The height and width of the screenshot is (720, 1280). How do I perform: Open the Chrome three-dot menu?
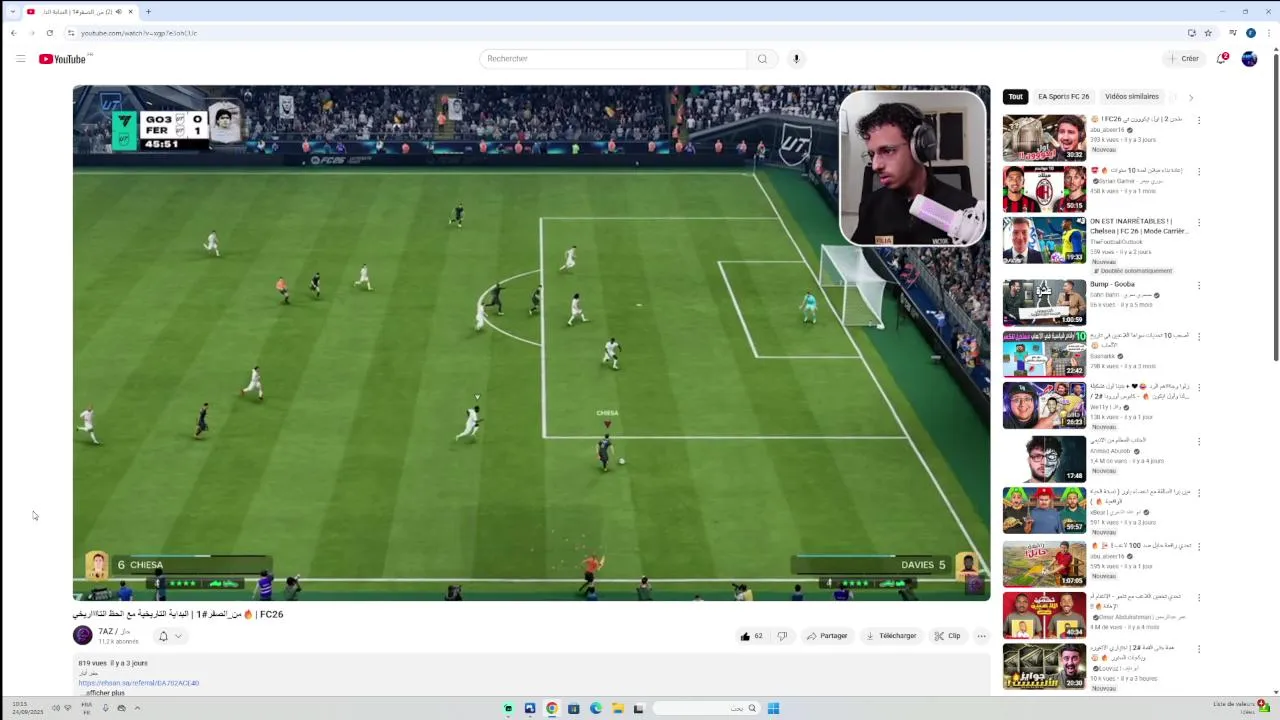(x=1269, y=33)
